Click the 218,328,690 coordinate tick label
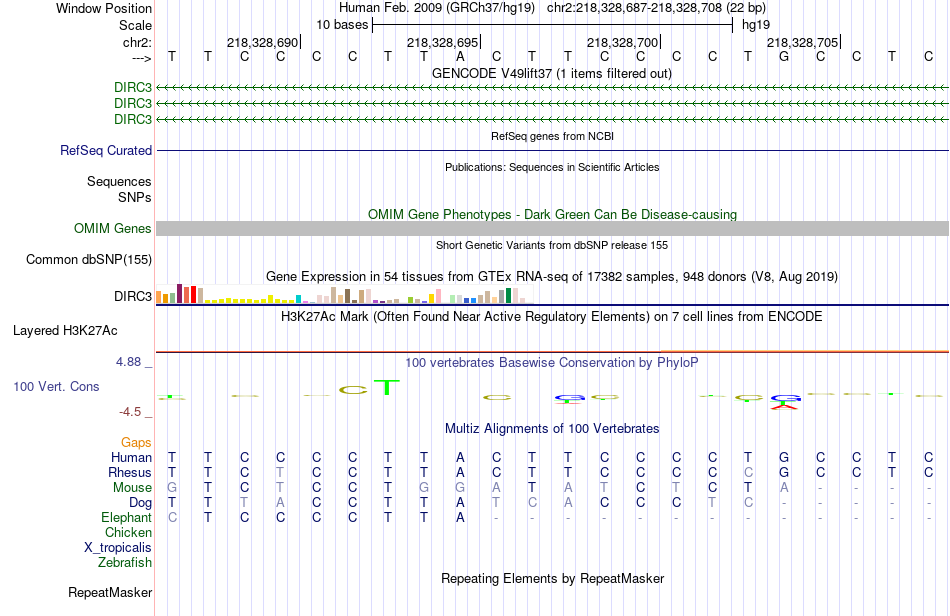The image size is (950, 616). tap(262, 42)
